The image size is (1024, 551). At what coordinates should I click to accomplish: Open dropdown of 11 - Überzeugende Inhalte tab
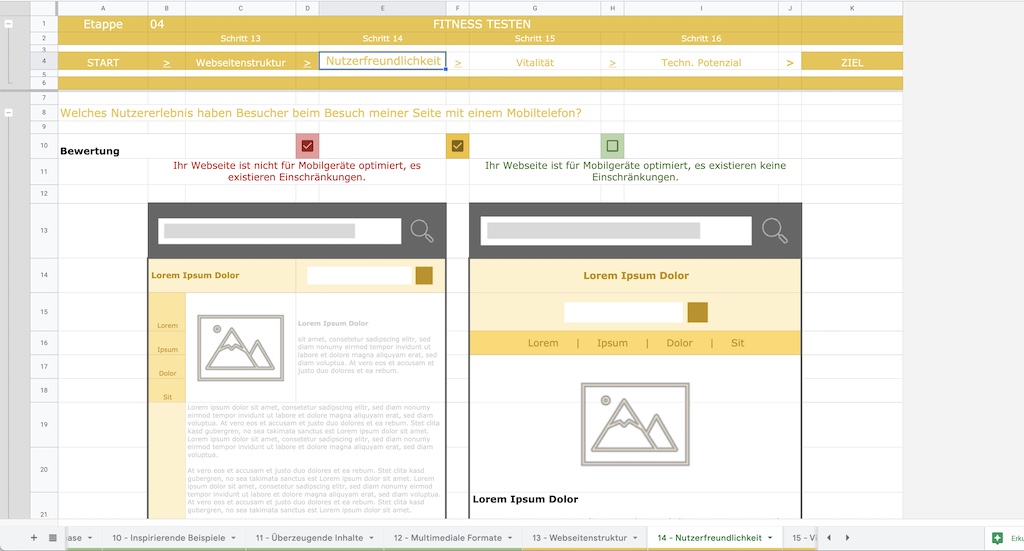[371, 538]
